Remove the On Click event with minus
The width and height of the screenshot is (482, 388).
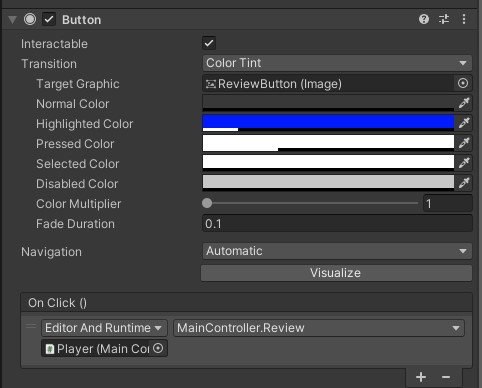pyautogui.click(x=446, y=377)
